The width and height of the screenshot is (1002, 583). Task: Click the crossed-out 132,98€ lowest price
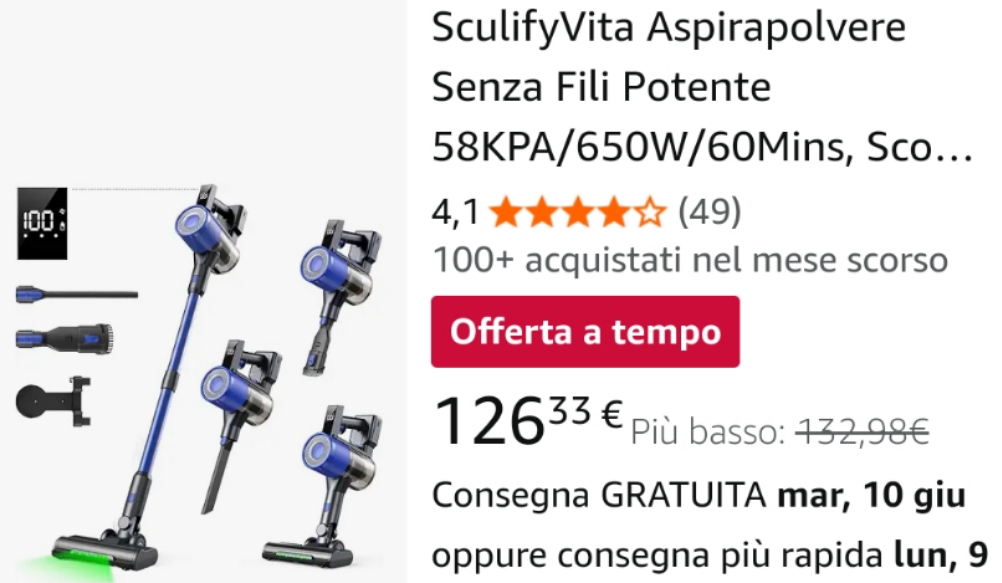pyautogui.click(x=862, y=432)
